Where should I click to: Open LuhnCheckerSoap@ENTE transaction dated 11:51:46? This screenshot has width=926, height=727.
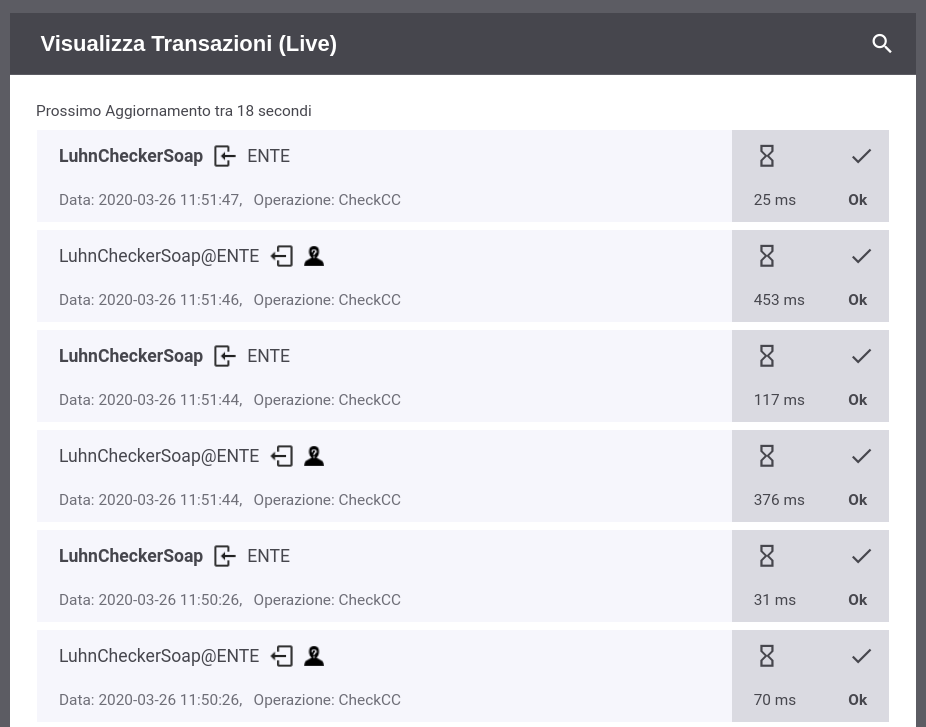click(384, 276)
